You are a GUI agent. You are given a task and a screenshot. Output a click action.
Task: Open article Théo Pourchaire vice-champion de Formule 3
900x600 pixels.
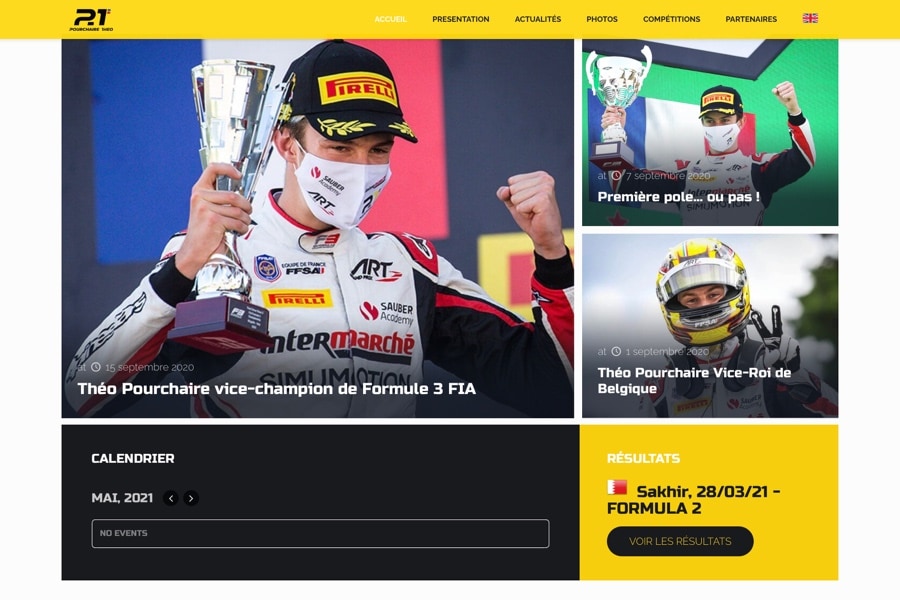point(277,389)
